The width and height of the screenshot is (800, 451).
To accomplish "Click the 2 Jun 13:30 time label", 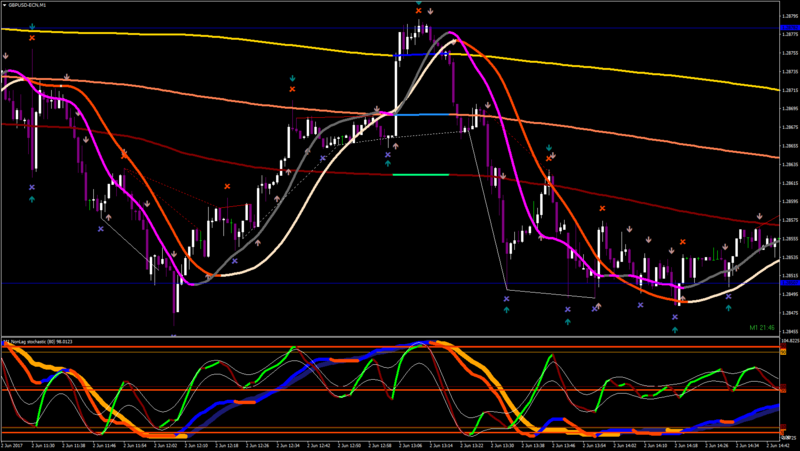I will (501, 445).
